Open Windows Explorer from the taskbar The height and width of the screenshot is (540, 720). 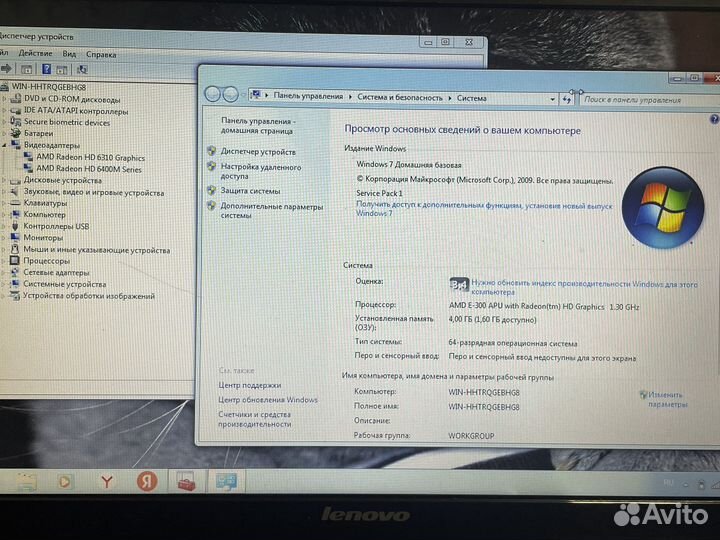click(26, 481)
